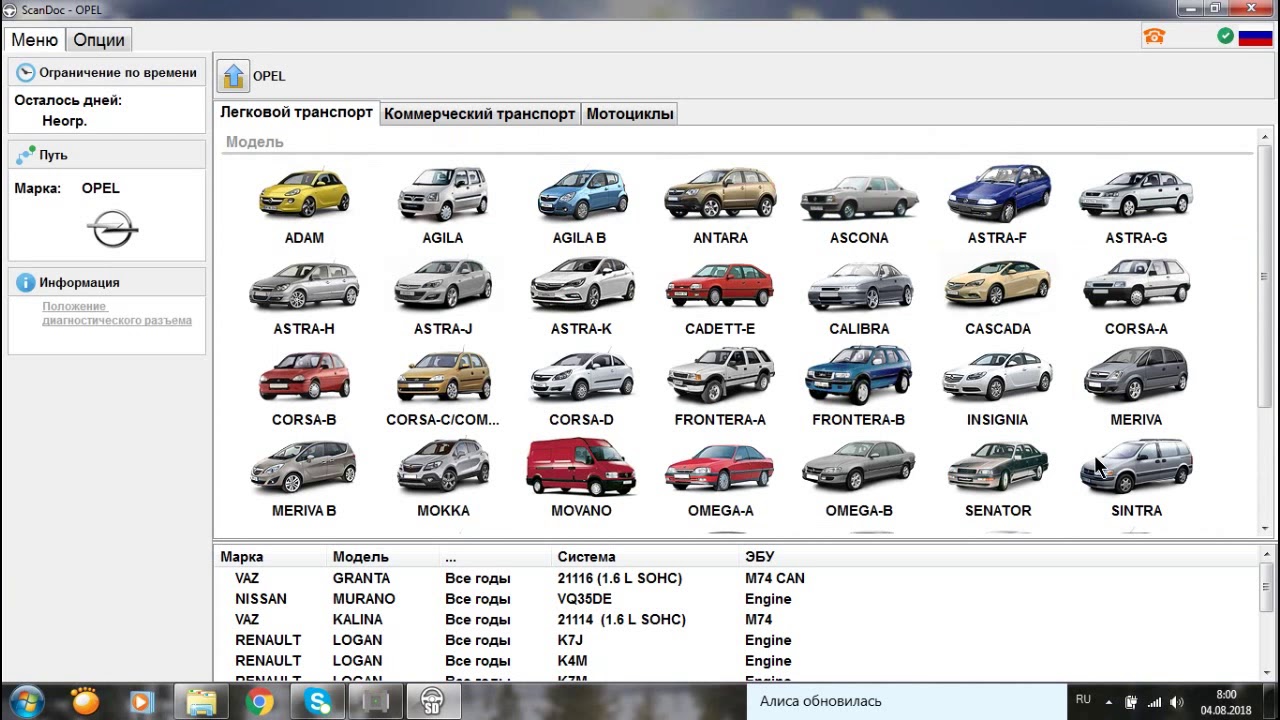Pick the ASTRA-J model car
This screenshot has height=720, width=1280.
[443, 285]
